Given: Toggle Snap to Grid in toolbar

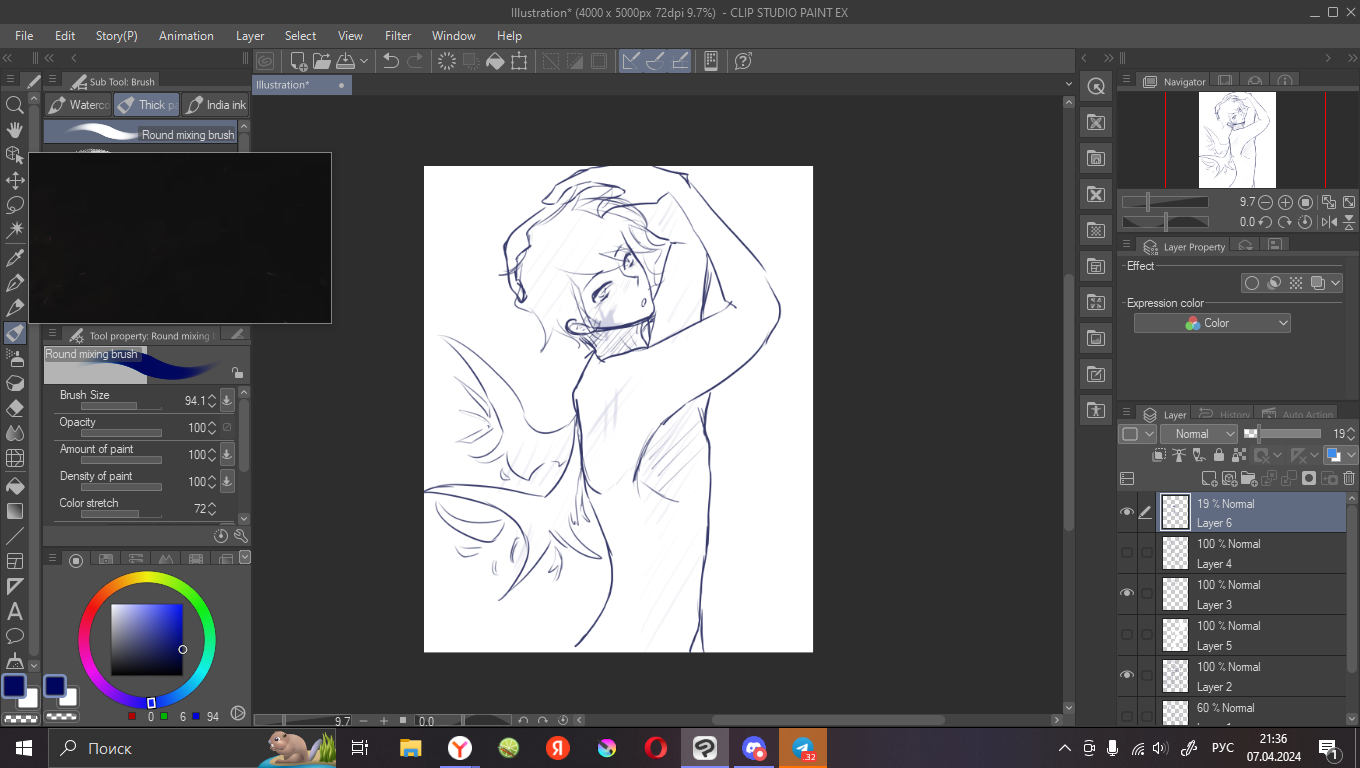Looking at the screenshot, I should coord(681,61).
